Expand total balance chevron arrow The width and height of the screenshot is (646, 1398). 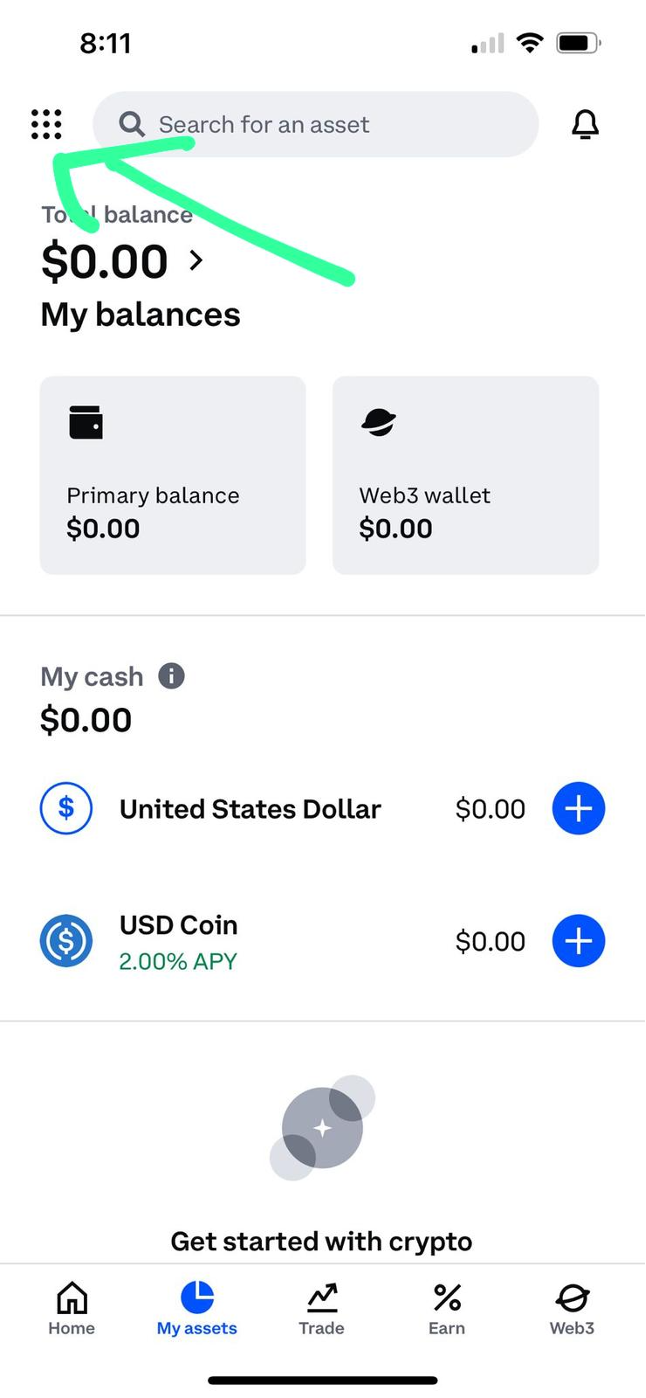(x=196, y=261)
